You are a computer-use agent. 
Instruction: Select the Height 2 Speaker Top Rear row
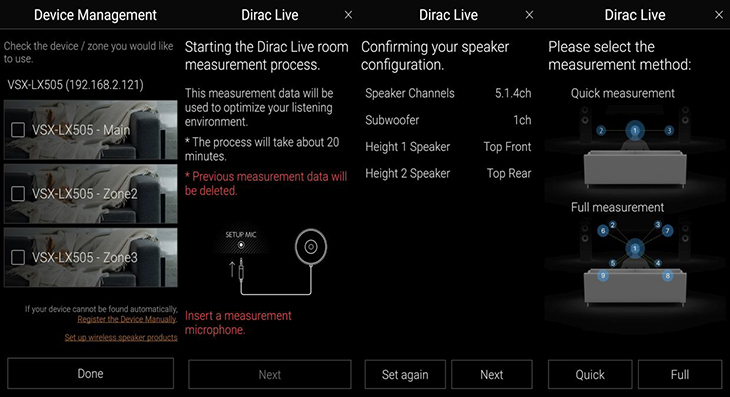click(x=448, y=174)
